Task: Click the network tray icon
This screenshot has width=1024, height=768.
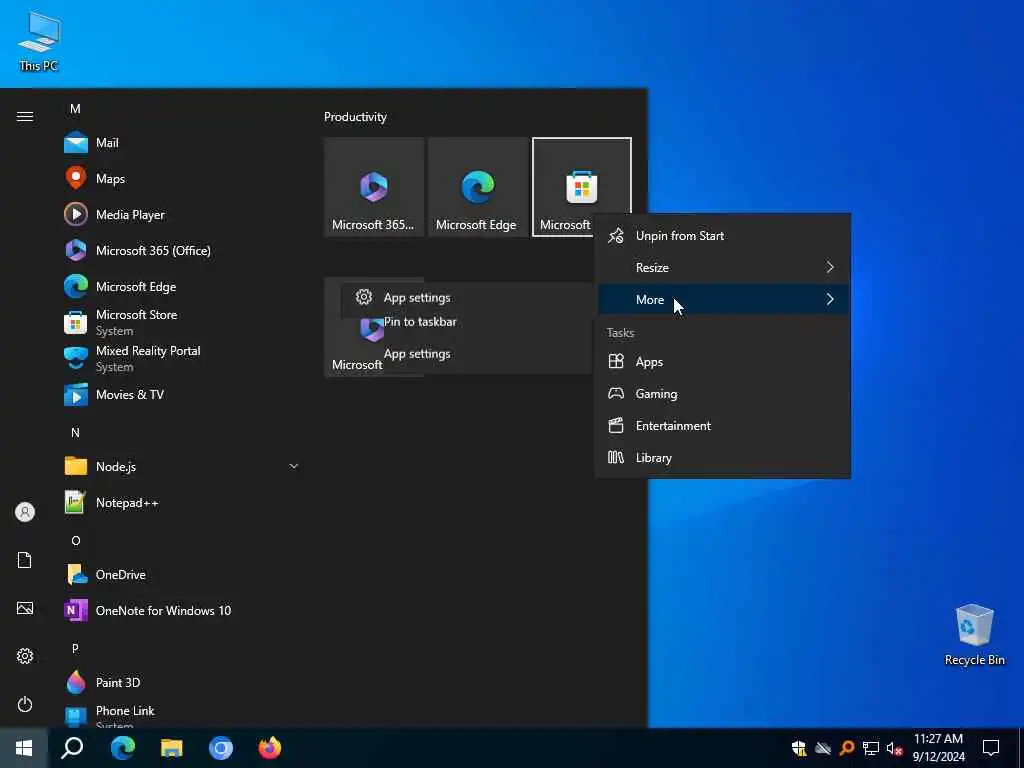Action: click(871, 748)
